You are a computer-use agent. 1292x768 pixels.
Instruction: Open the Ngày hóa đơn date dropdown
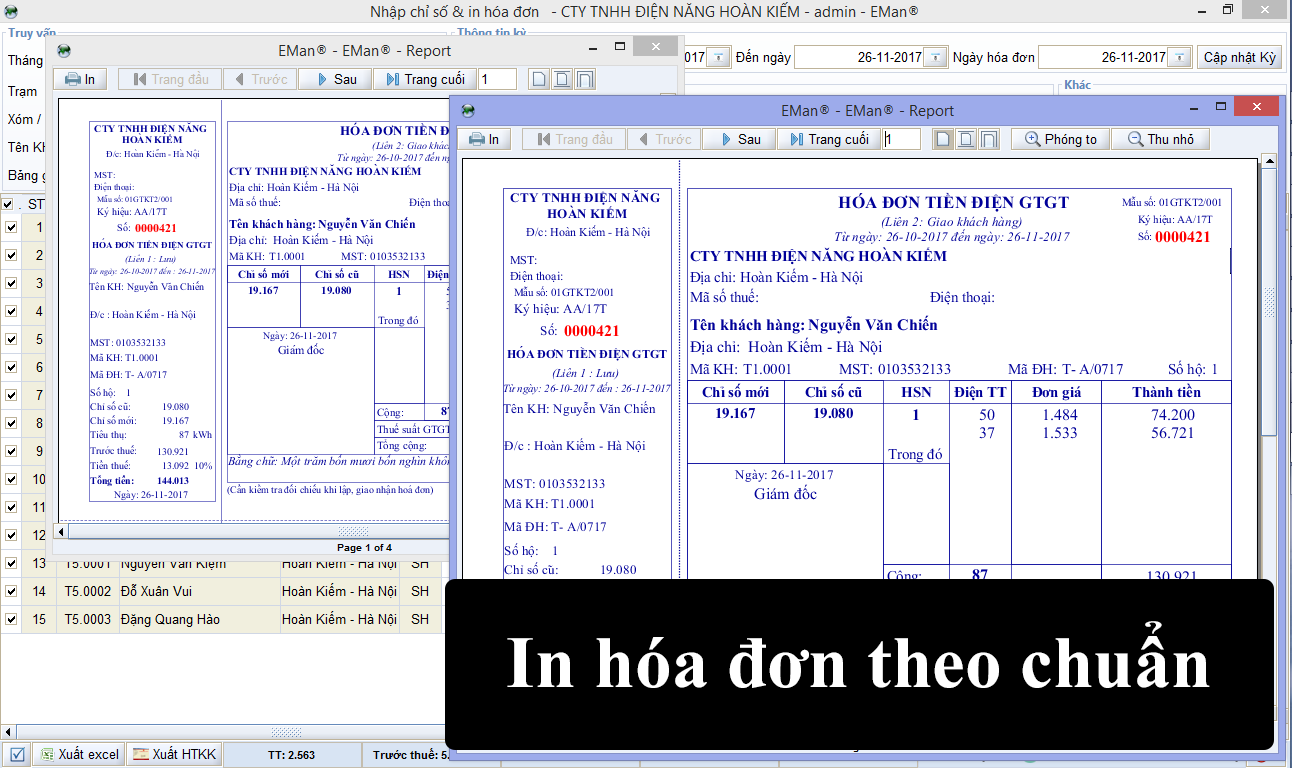click(x=1179, y=57)
